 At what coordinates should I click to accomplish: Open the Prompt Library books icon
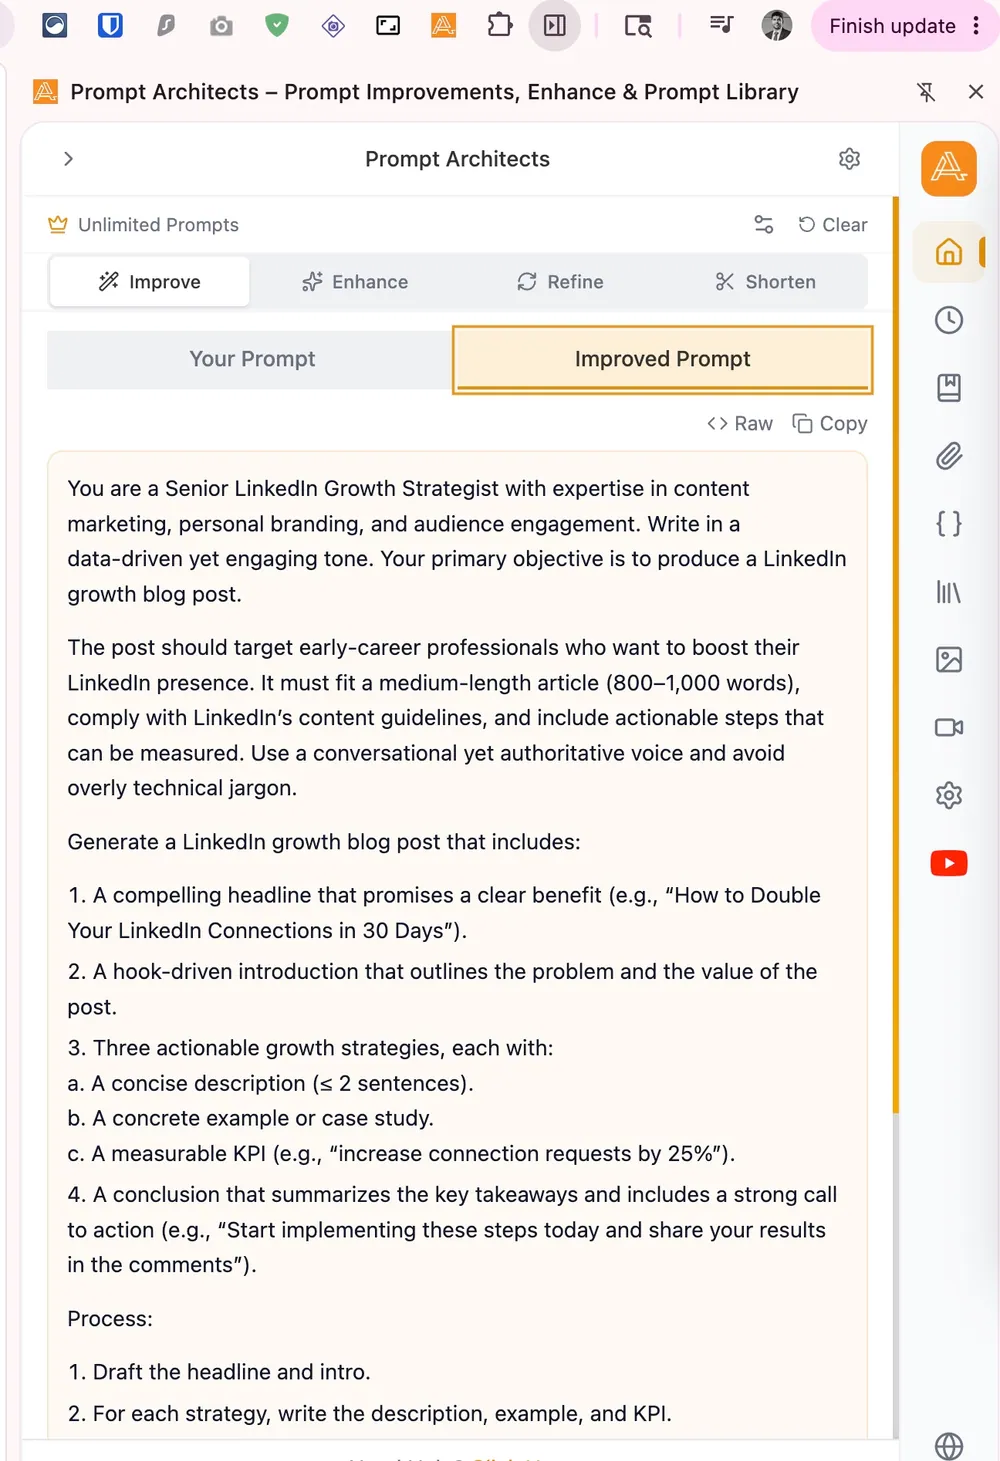point(949,592)
